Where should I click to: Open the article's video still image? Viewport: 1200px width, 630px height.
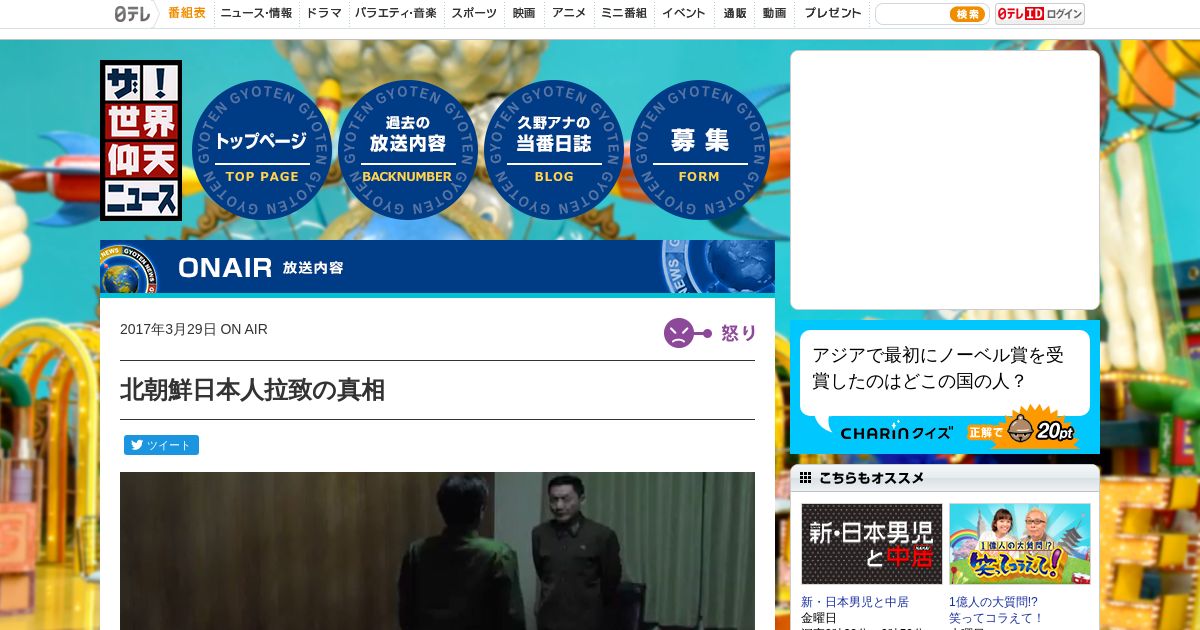(x=437, y=551)
